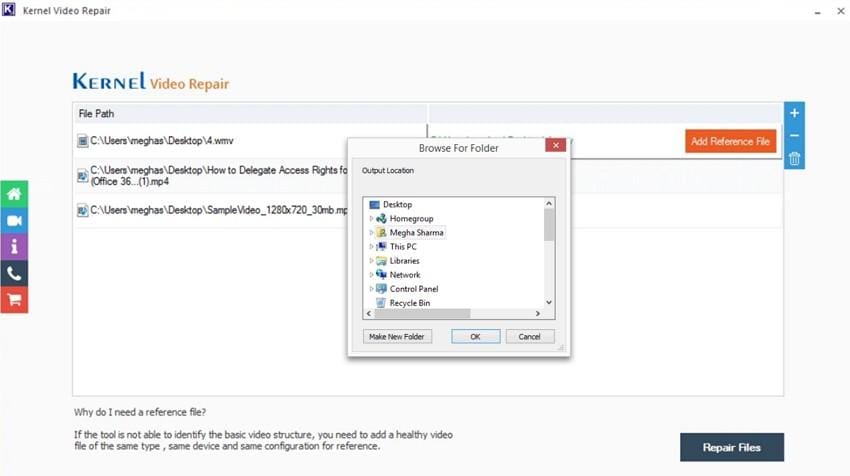Expand the Control Panel node arrow
Image resolution: width=850 pixels, height=476 pixels.
371,289
